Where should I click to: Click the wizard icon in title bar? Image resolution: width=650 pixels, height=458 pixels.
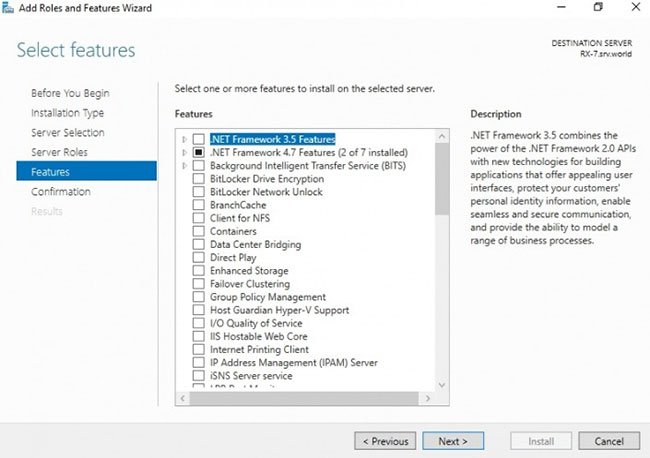[x=8, y=7]
